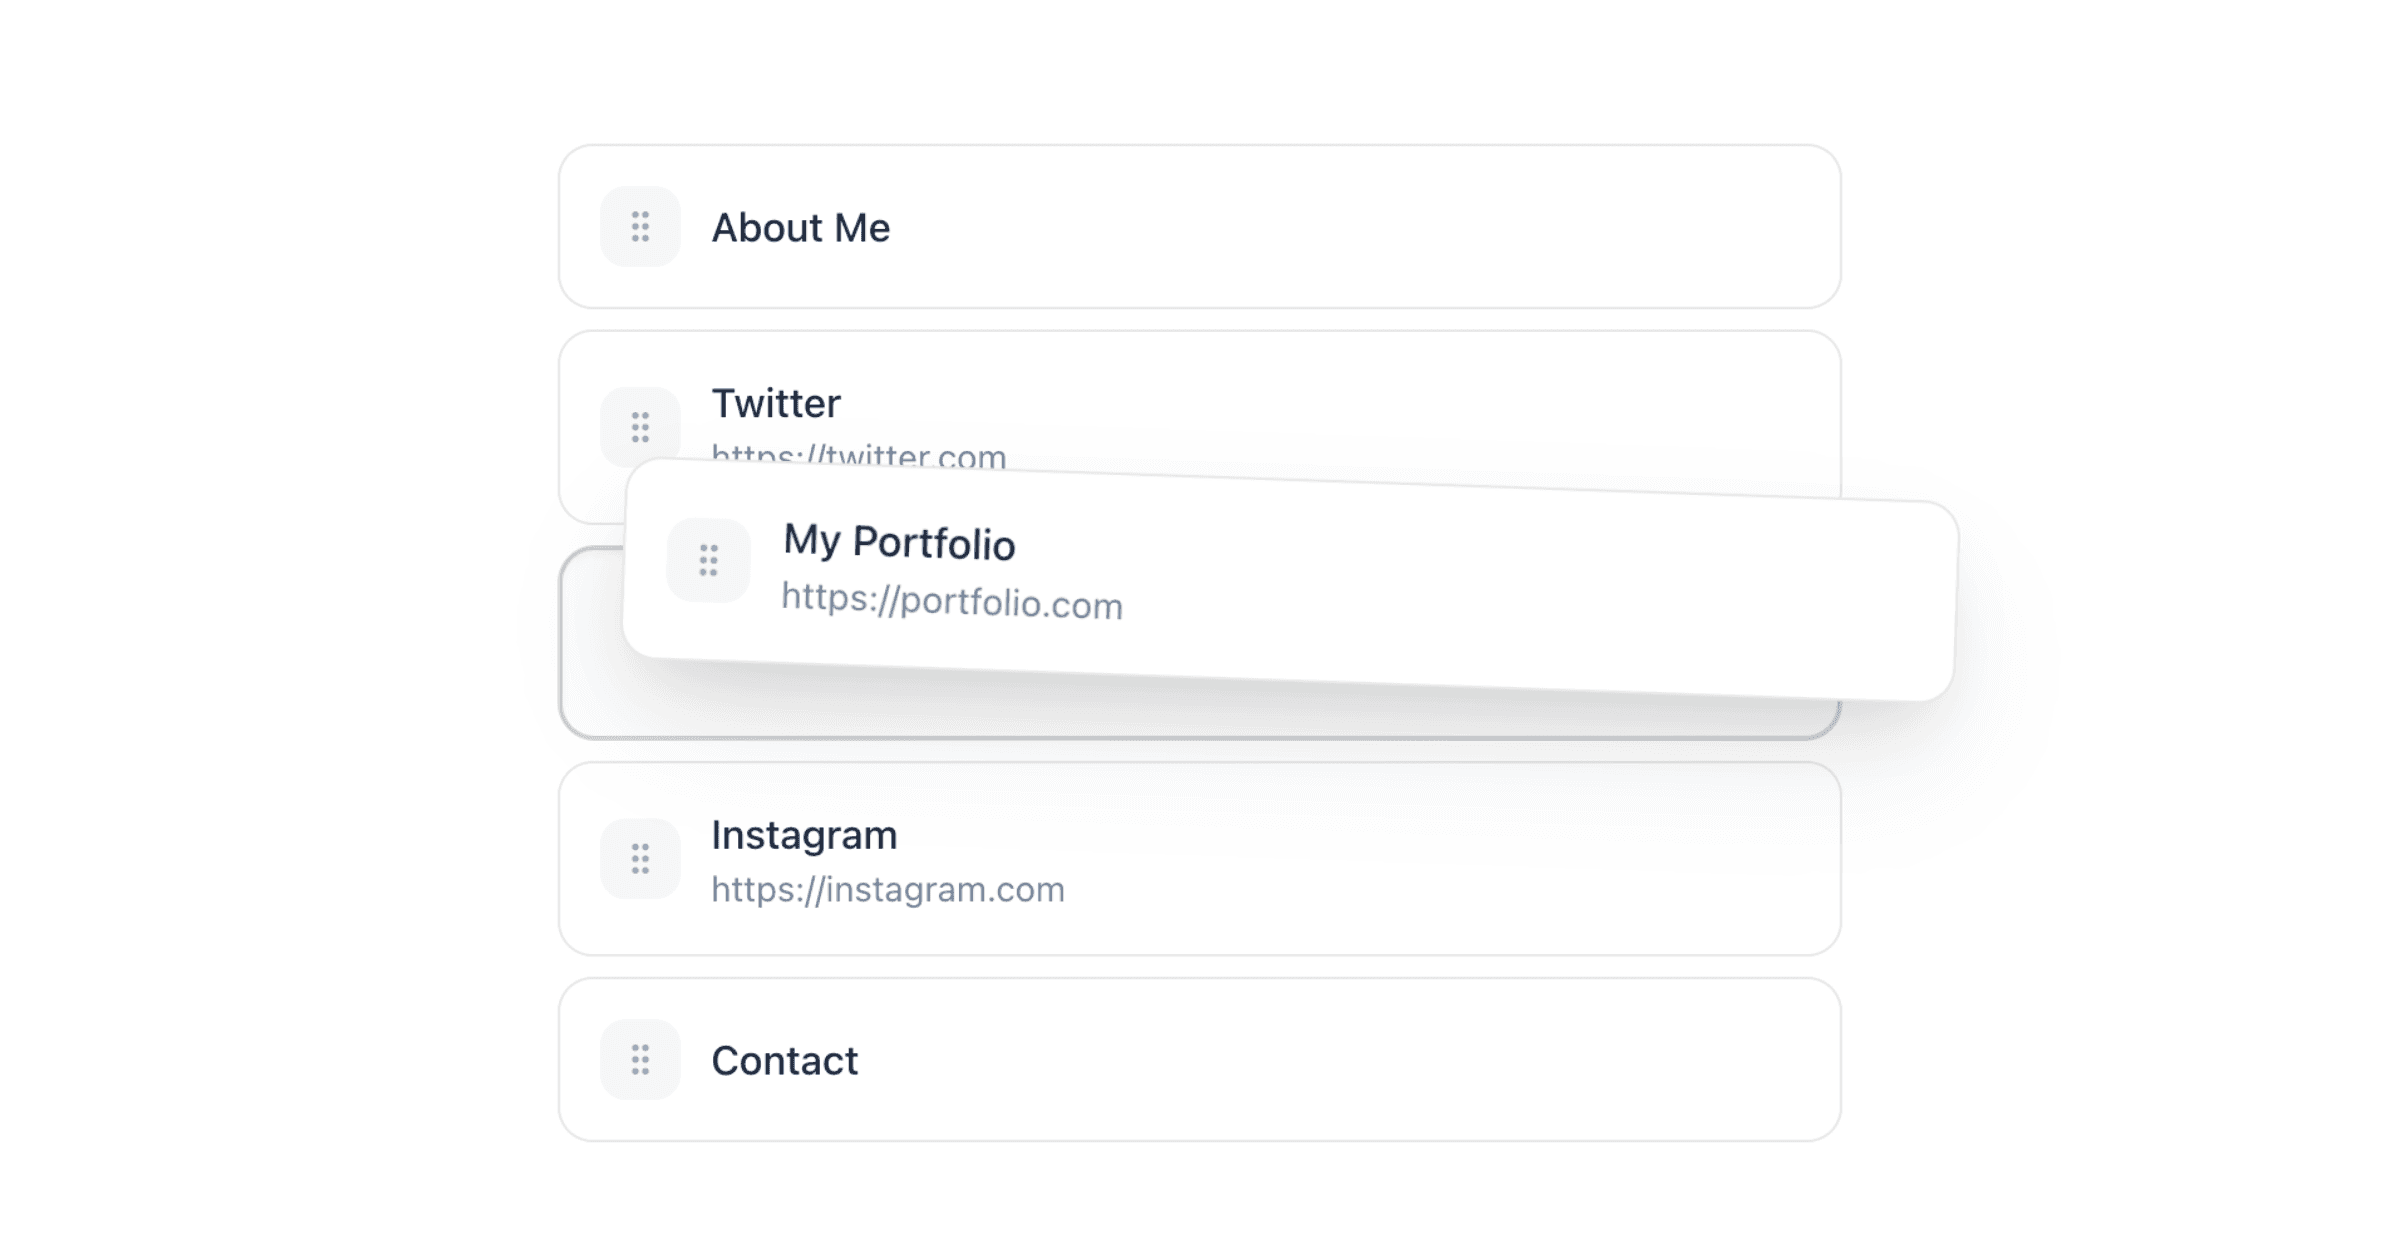Click the Contact drag handle icon
Viewport: 2400px width, 1260px height.
[x=640, y=1060]
